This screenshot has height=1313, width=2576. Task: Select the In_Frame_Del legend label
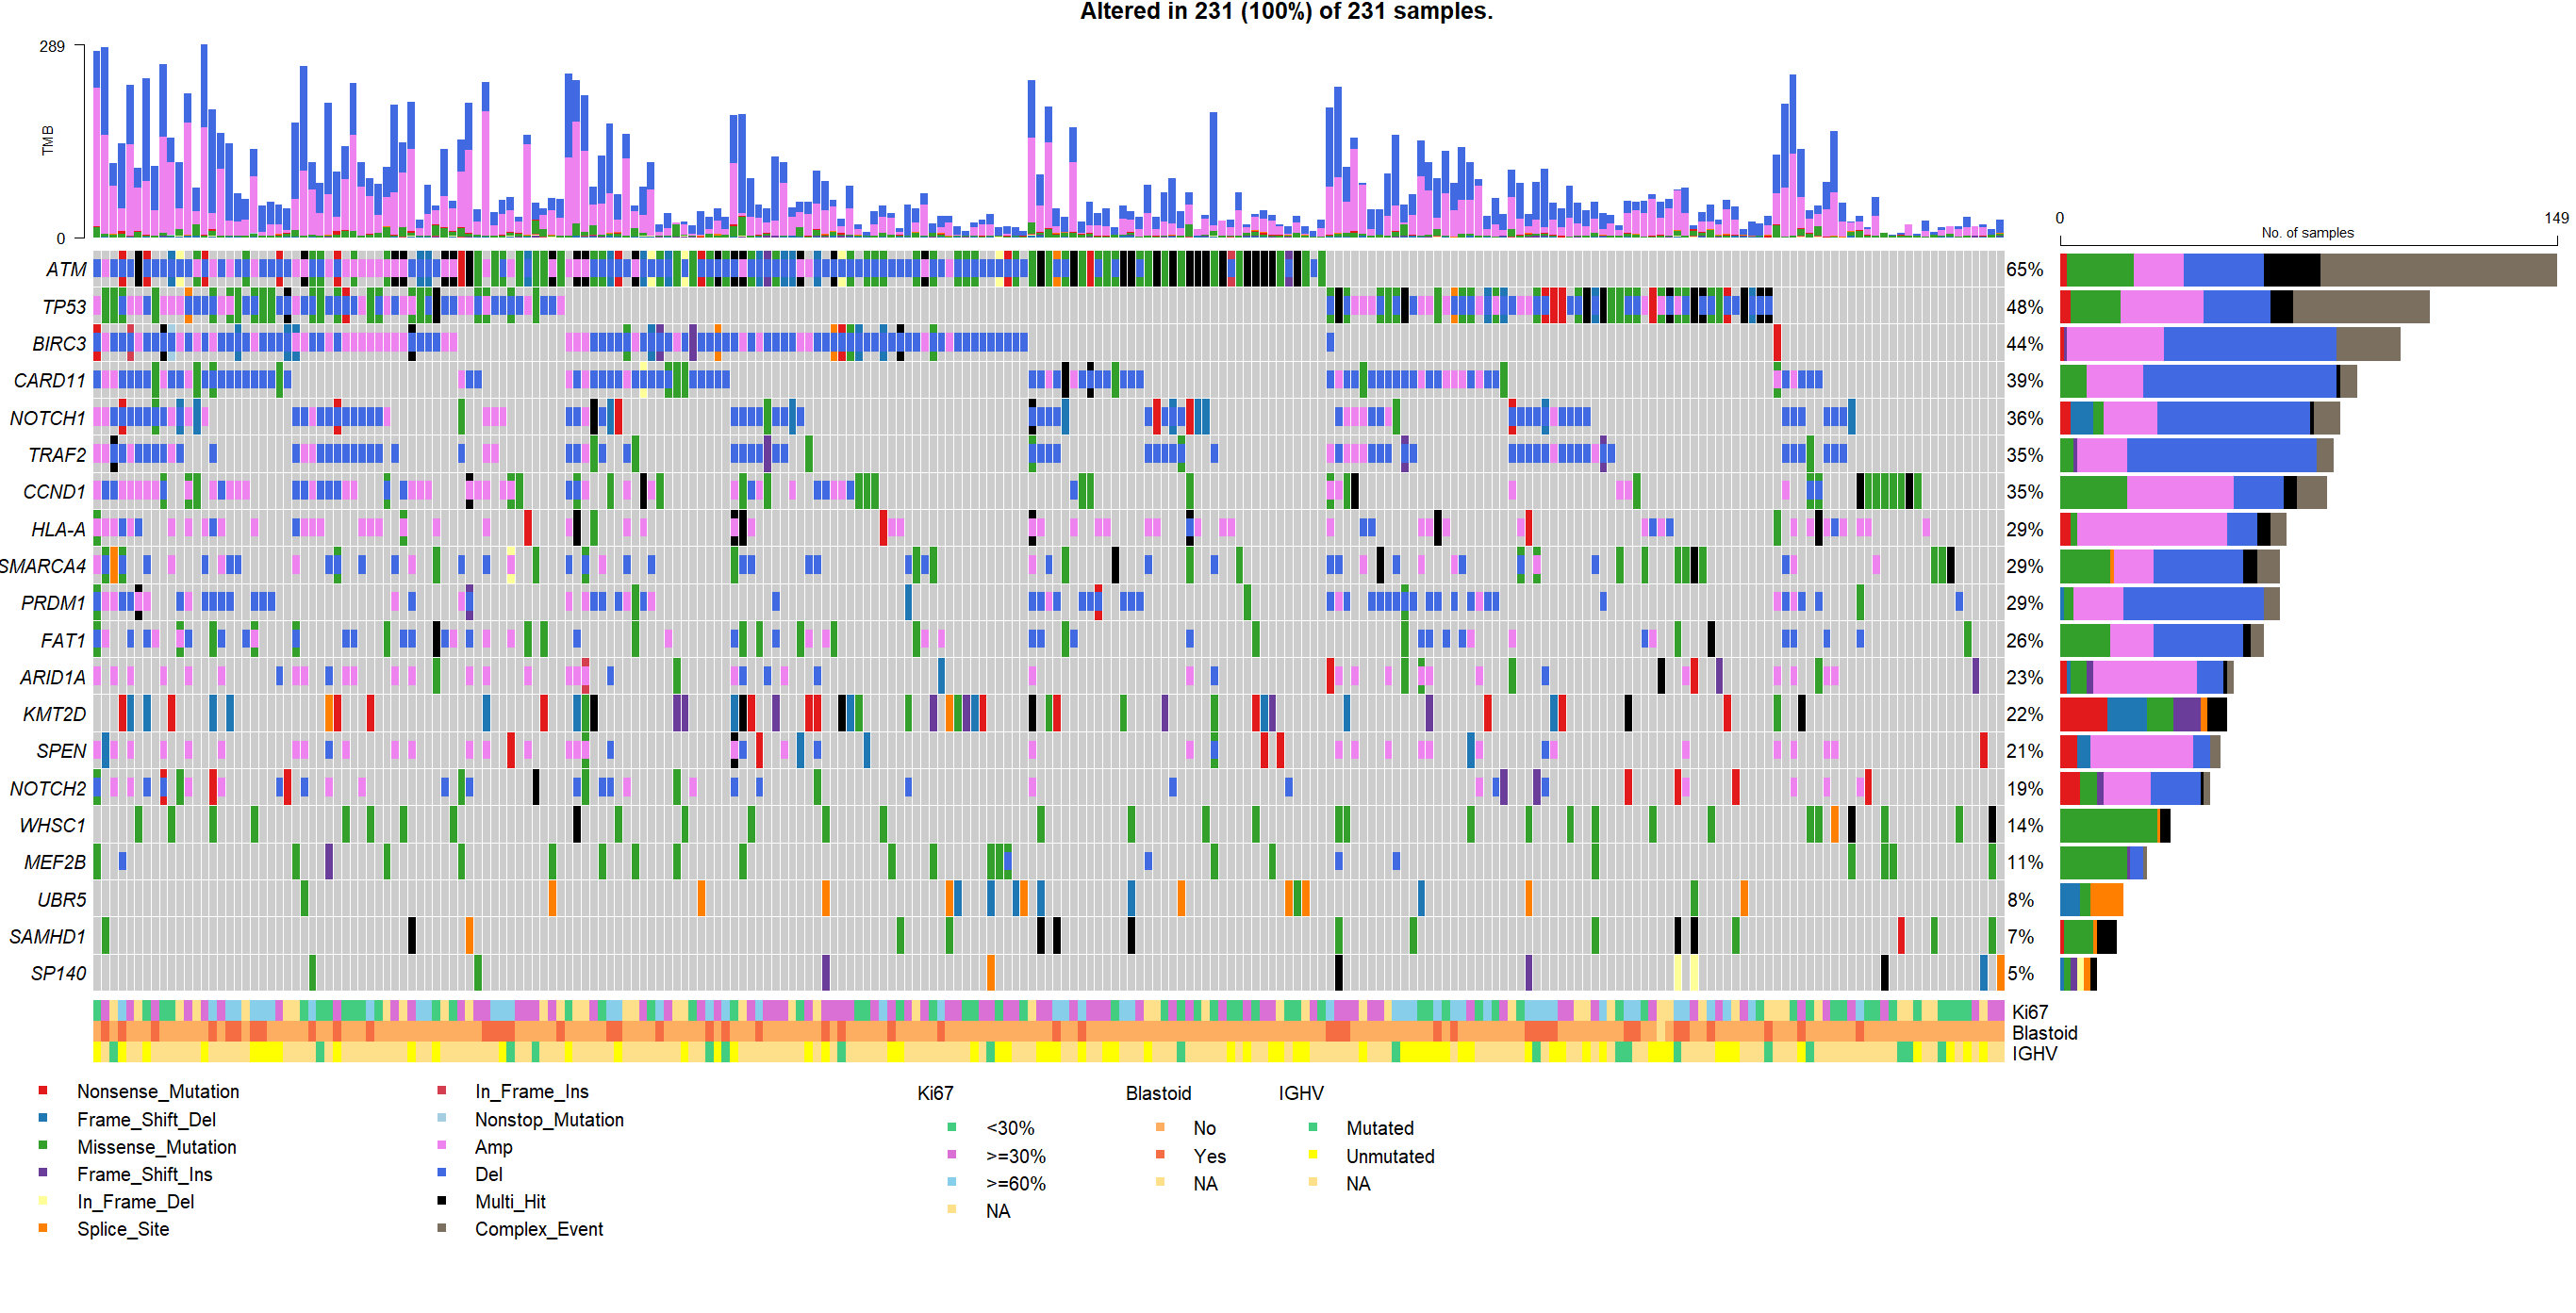pyautogui.click(x=136, y=1202)
